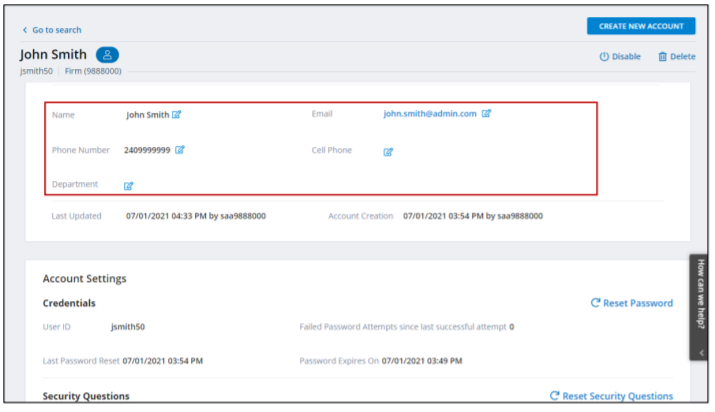Click the John Smith page title
Viewport: 715px width, 412px height.
coord(53,55)
